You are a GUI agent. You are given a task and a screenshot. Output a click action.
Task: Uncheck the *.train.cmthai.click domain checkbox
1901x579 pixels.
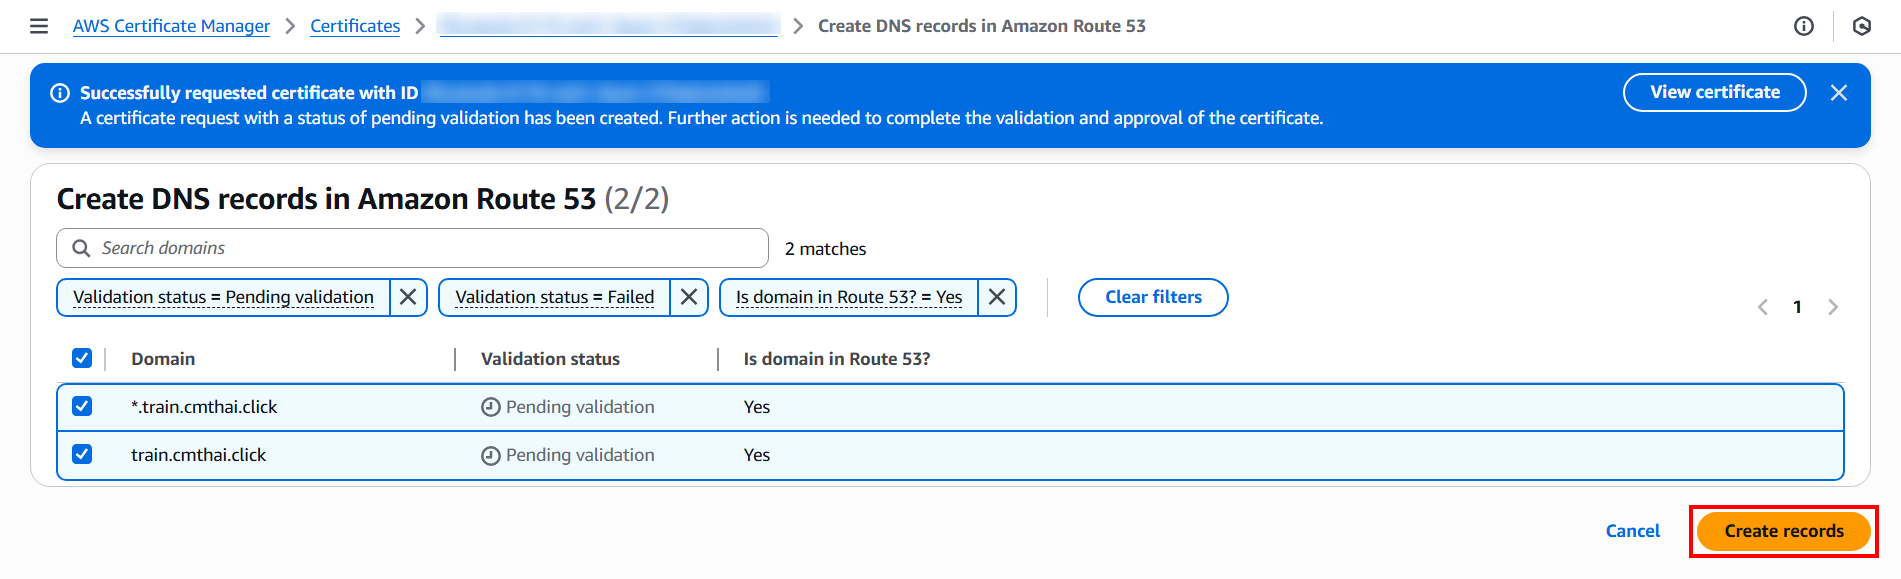(82, 406)
